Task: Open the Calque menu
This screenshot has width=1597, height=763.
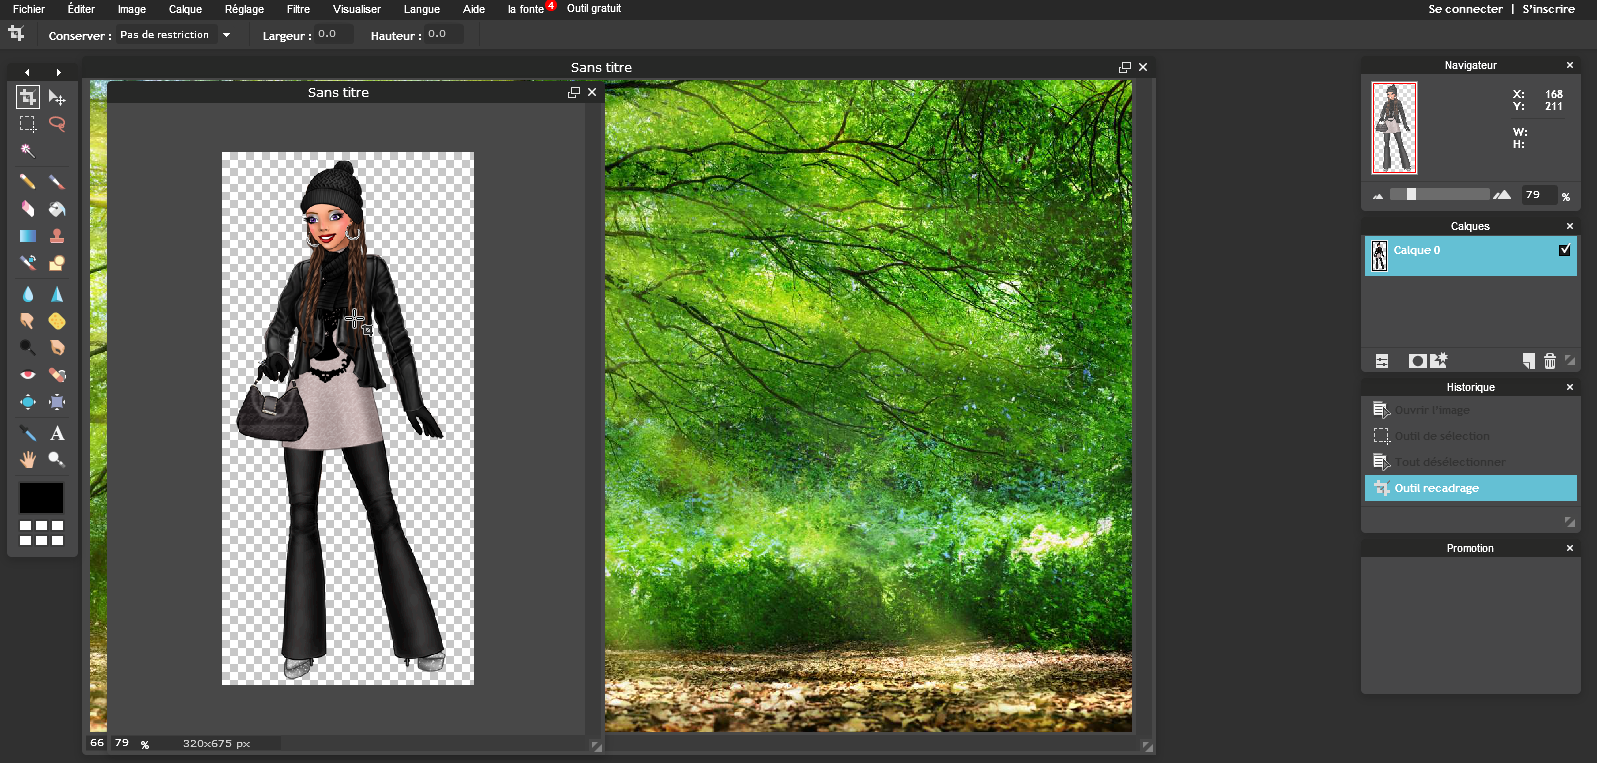Action: point(185,9)
